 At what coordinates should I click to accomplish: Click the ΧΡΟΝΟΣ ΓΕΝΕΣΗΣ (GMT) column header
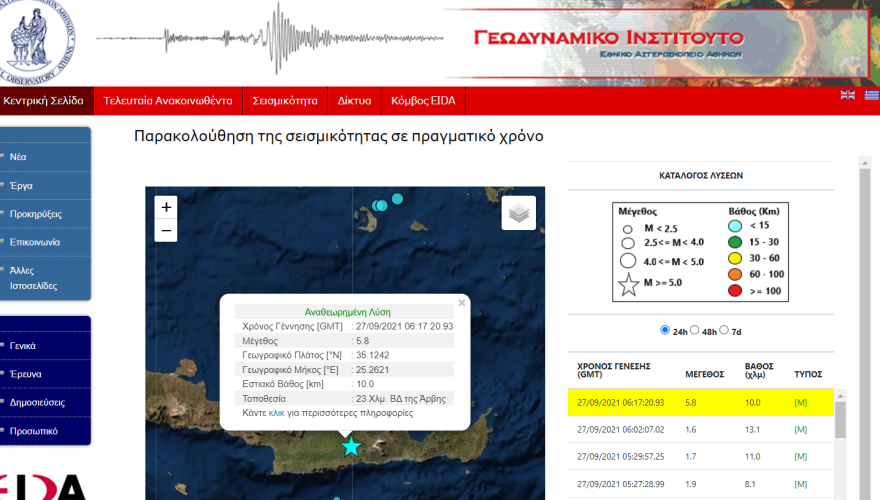coord(613,370)
